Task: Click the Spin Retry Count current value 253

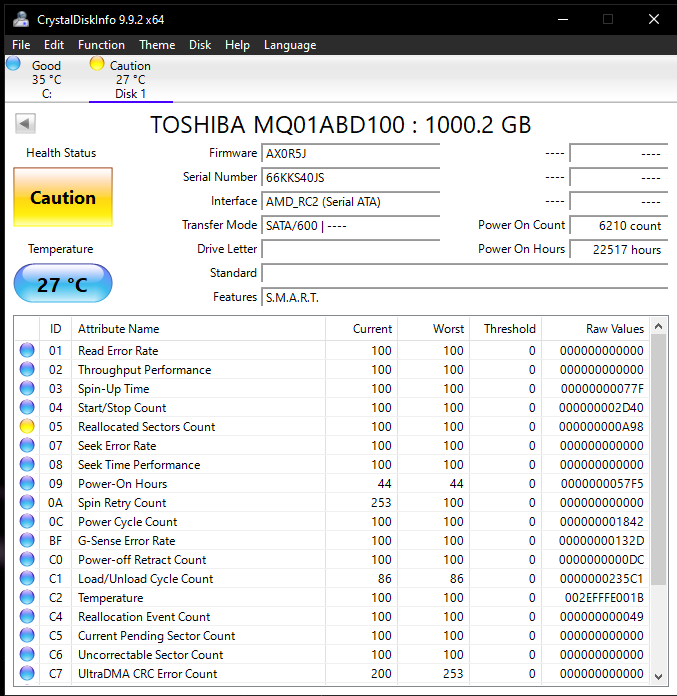Action: pyautogui.click(x=381, y=502)
